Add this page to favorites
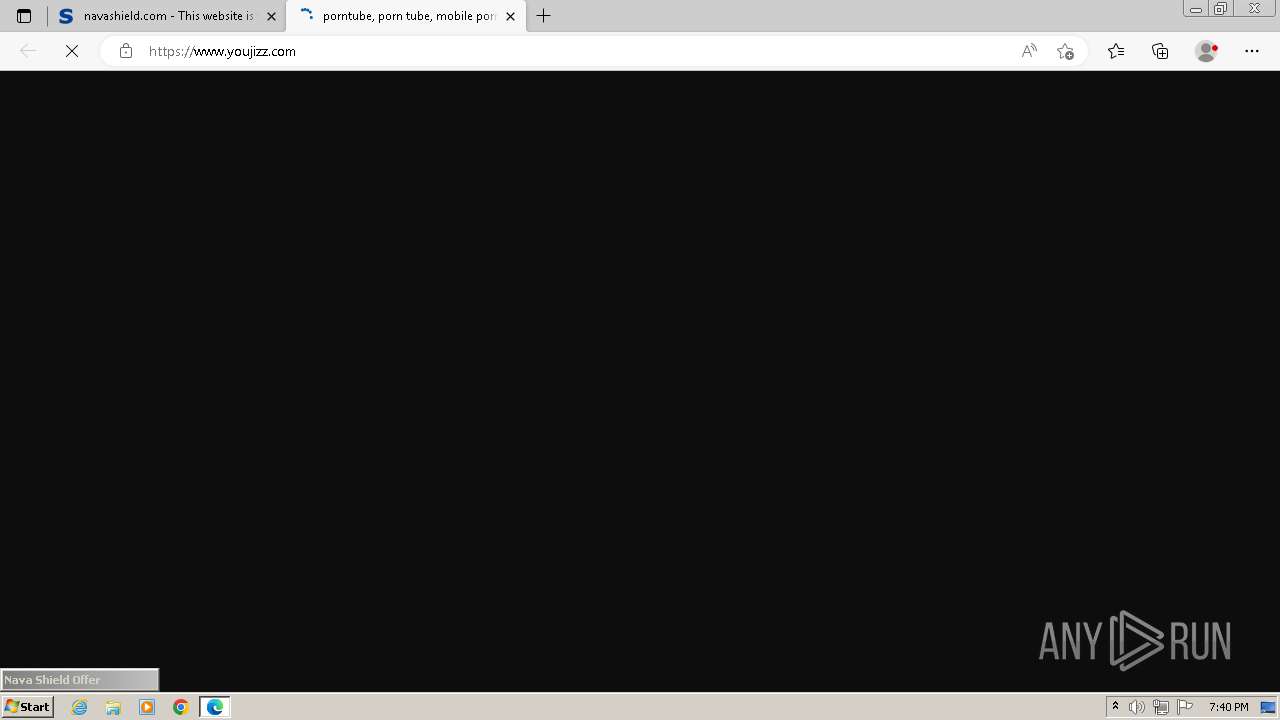The height and width of the screenshot is (720, 1280). pos(1065,51)
